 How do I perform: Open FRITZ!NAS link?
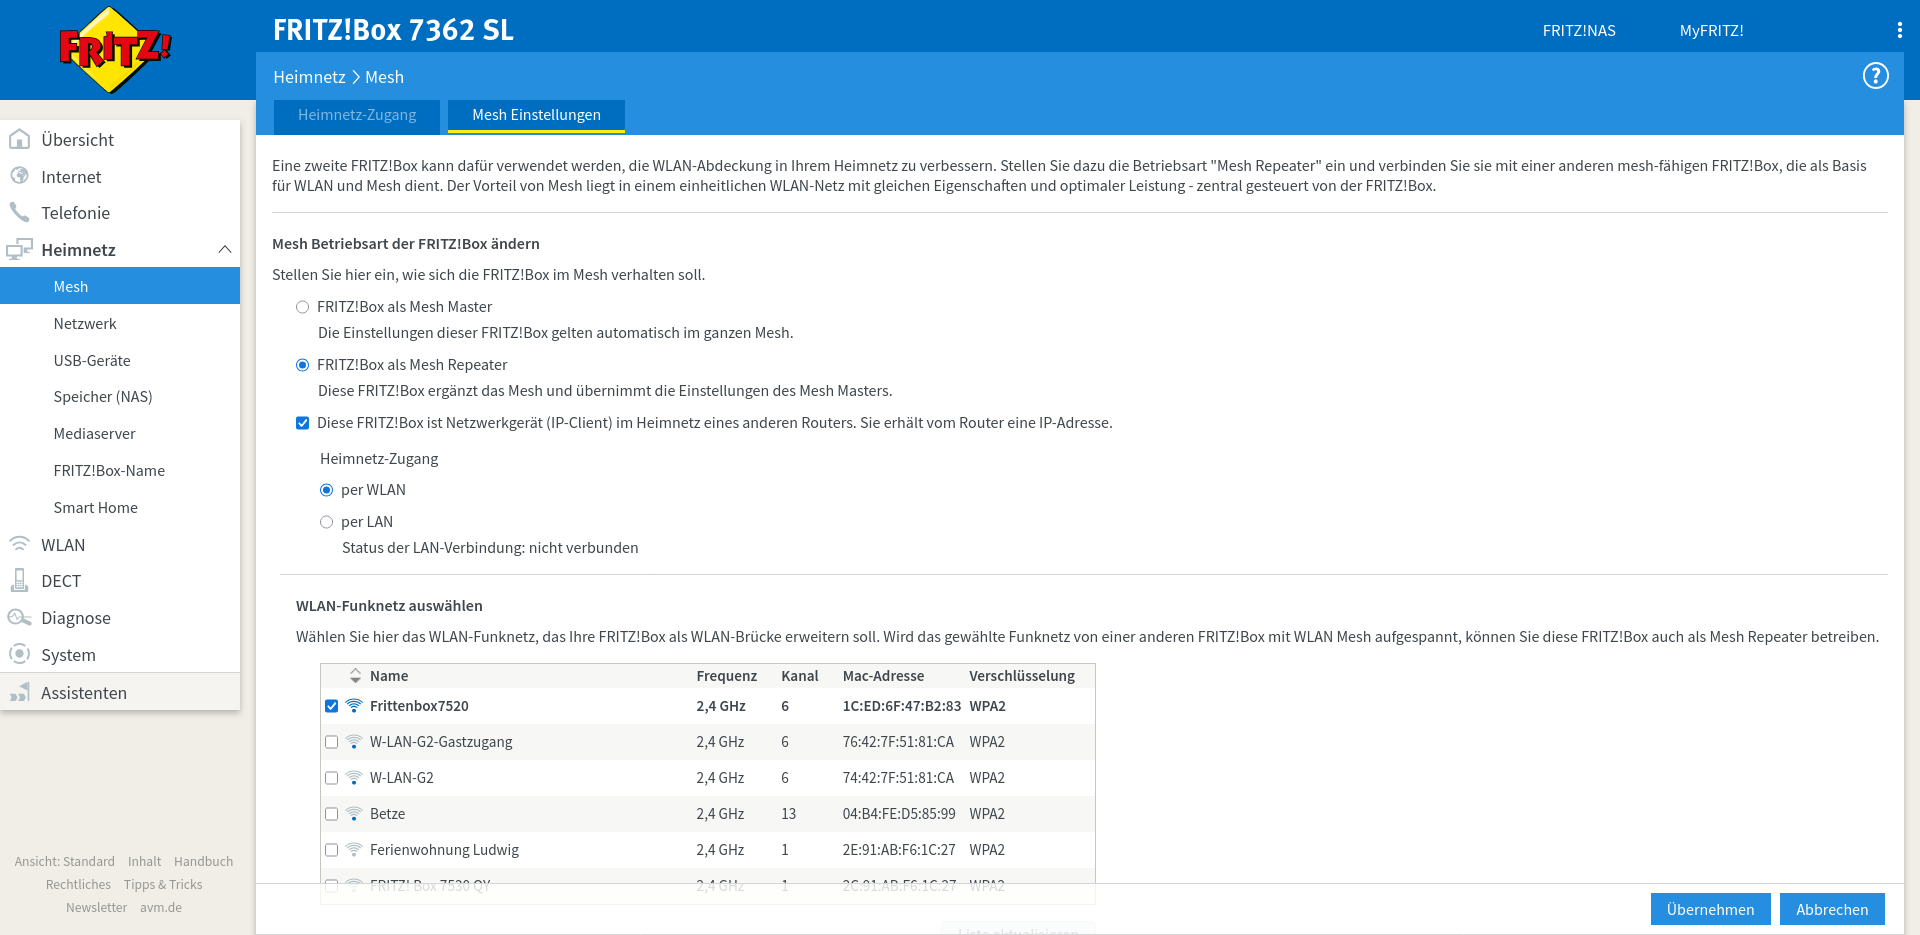pos(1579,31)
